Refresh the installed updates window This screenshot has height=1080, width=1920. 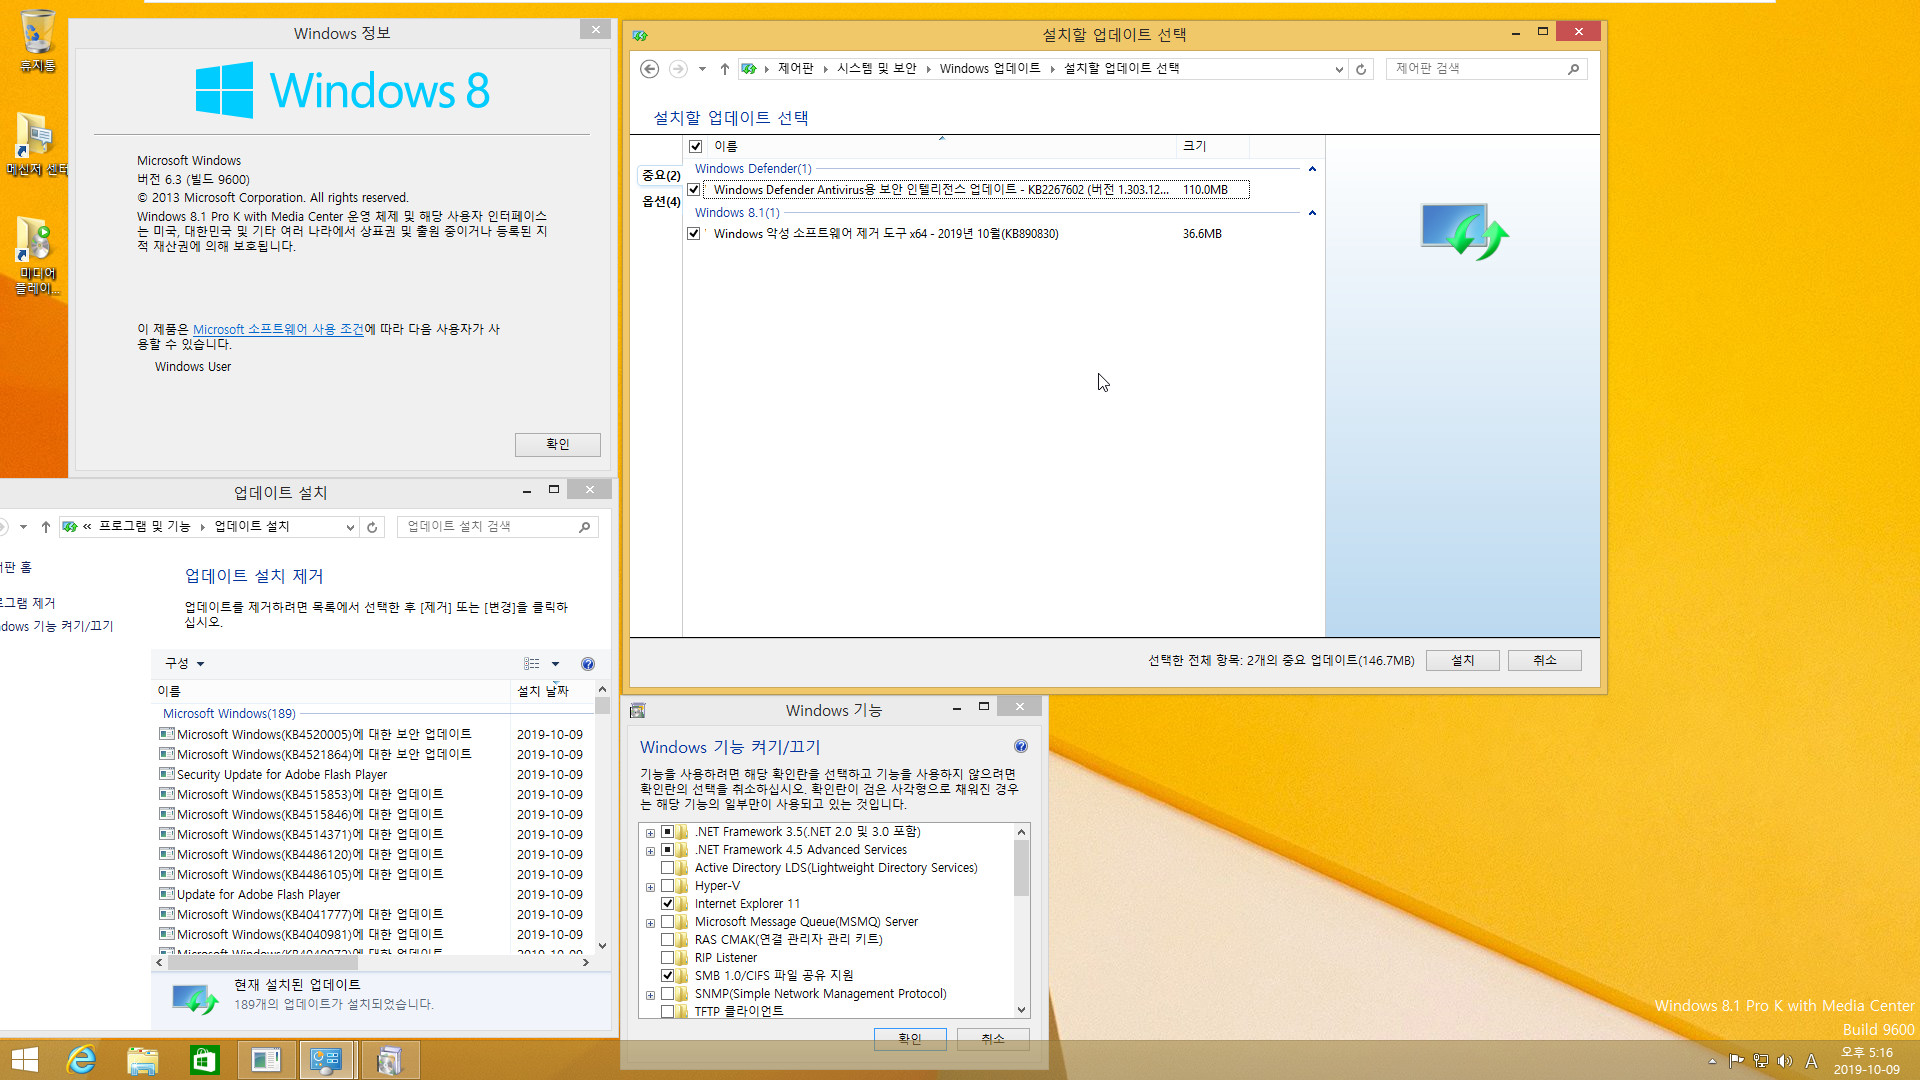coord(372,527)
